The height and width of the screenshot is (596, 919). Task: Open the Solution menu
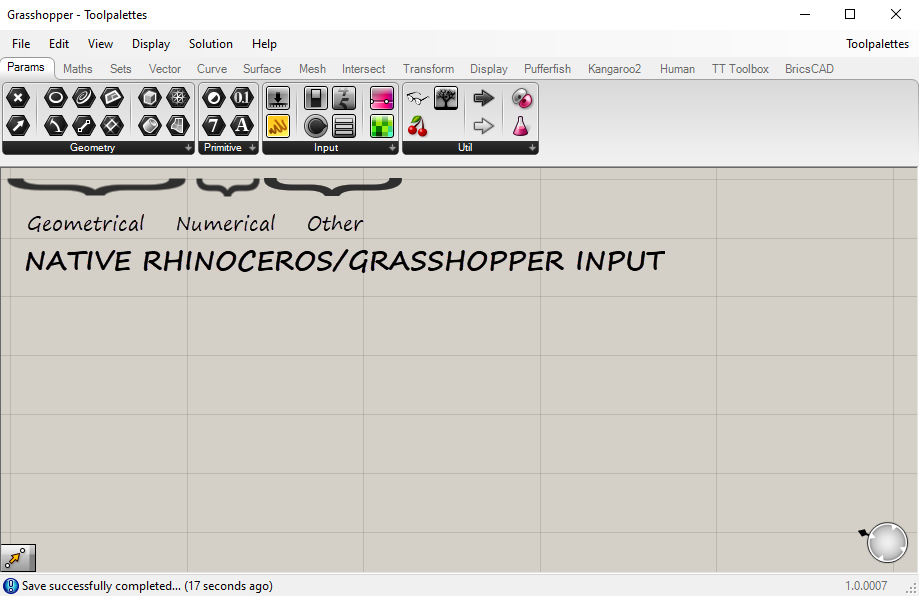[210, 44]
